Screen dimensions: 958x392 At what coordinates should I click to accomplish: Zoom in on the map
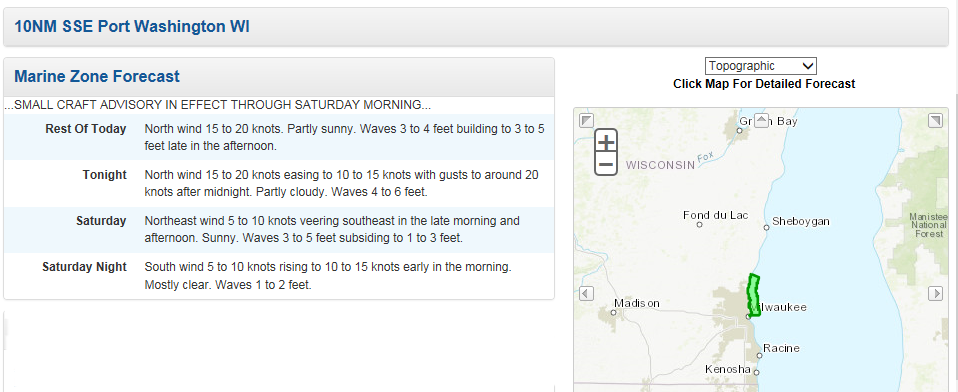click(605, 143)
